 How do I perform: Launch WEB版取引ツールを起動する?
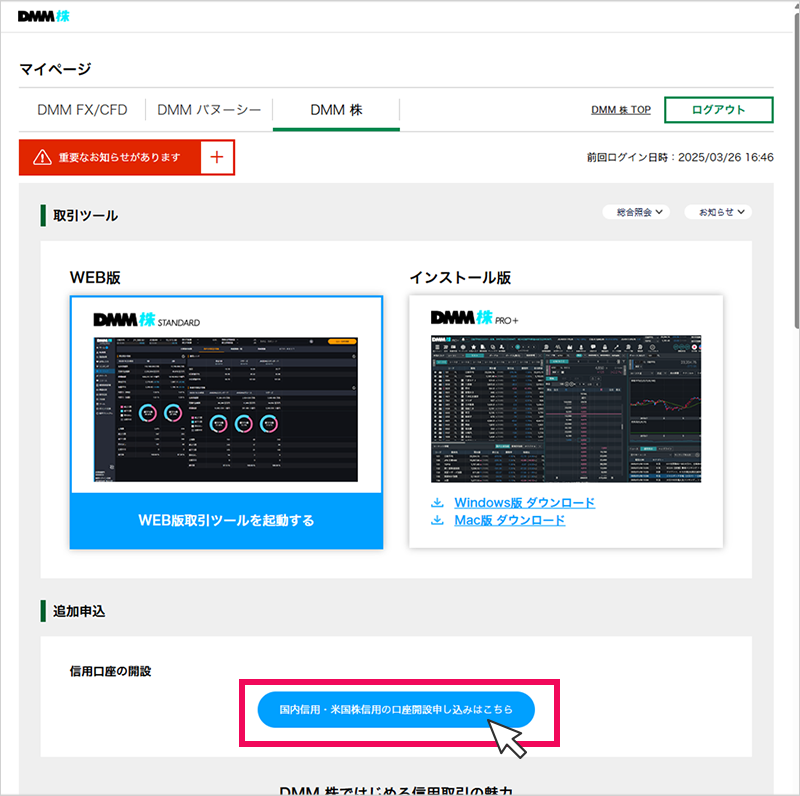pos(227,520)
